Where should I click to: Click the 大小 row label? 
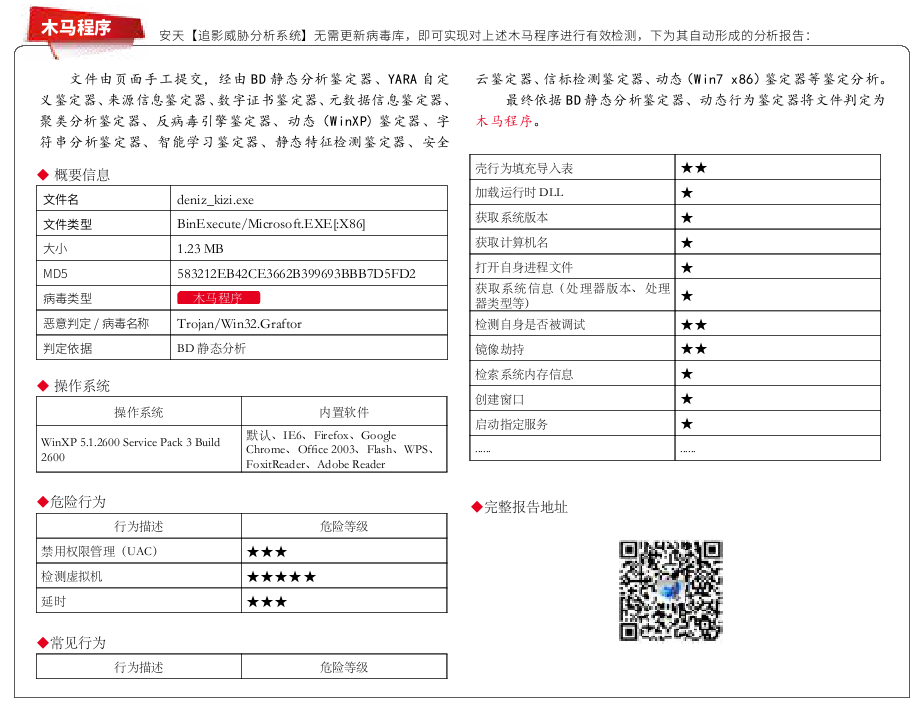[x=55, y=249]
